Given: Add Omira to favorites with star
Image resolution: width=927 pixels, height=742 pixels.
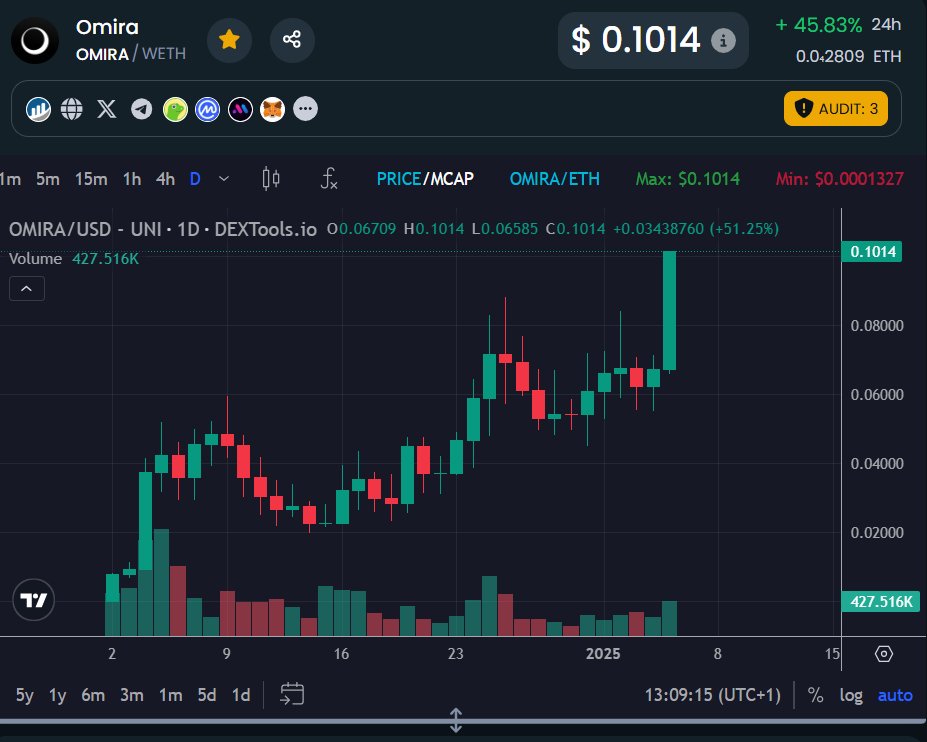Looking at the screenshot, I should [229, 40].
